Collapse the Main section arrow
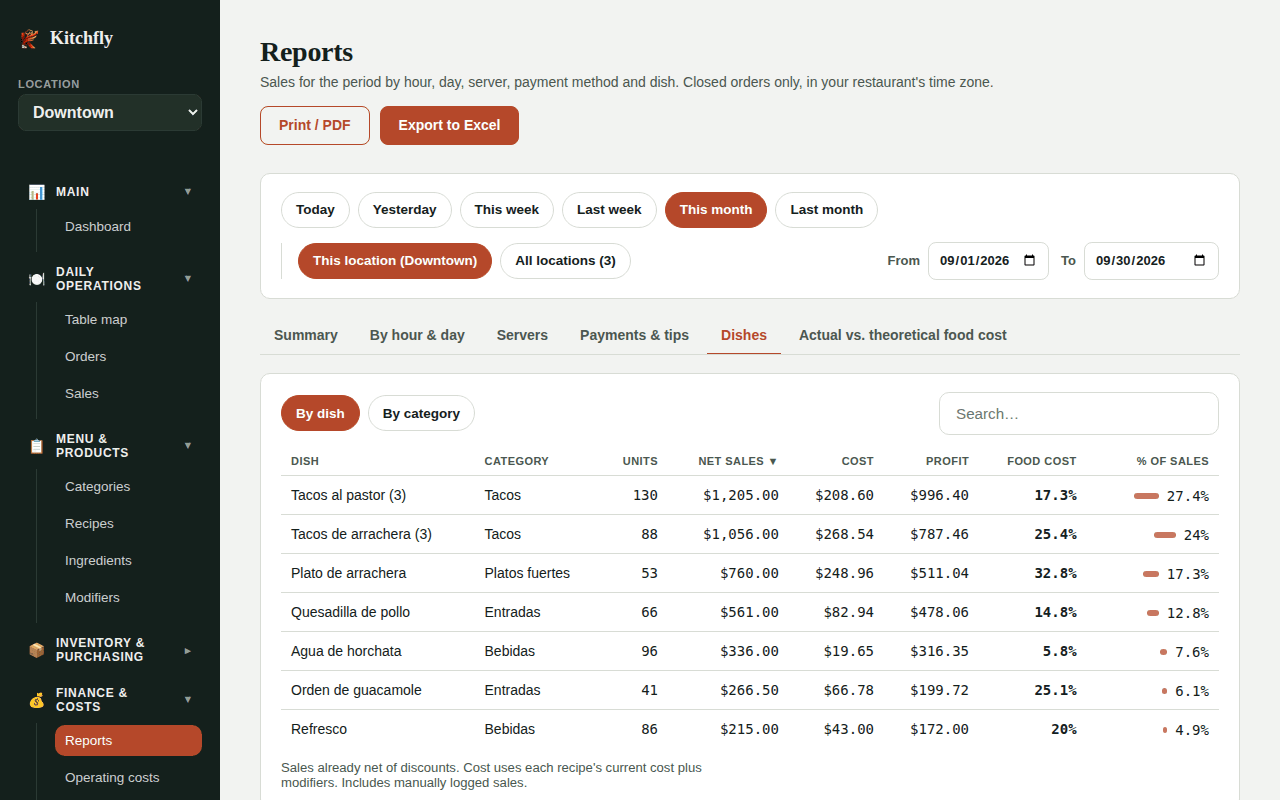The image size is (1280, 800). tap(188, 191)
